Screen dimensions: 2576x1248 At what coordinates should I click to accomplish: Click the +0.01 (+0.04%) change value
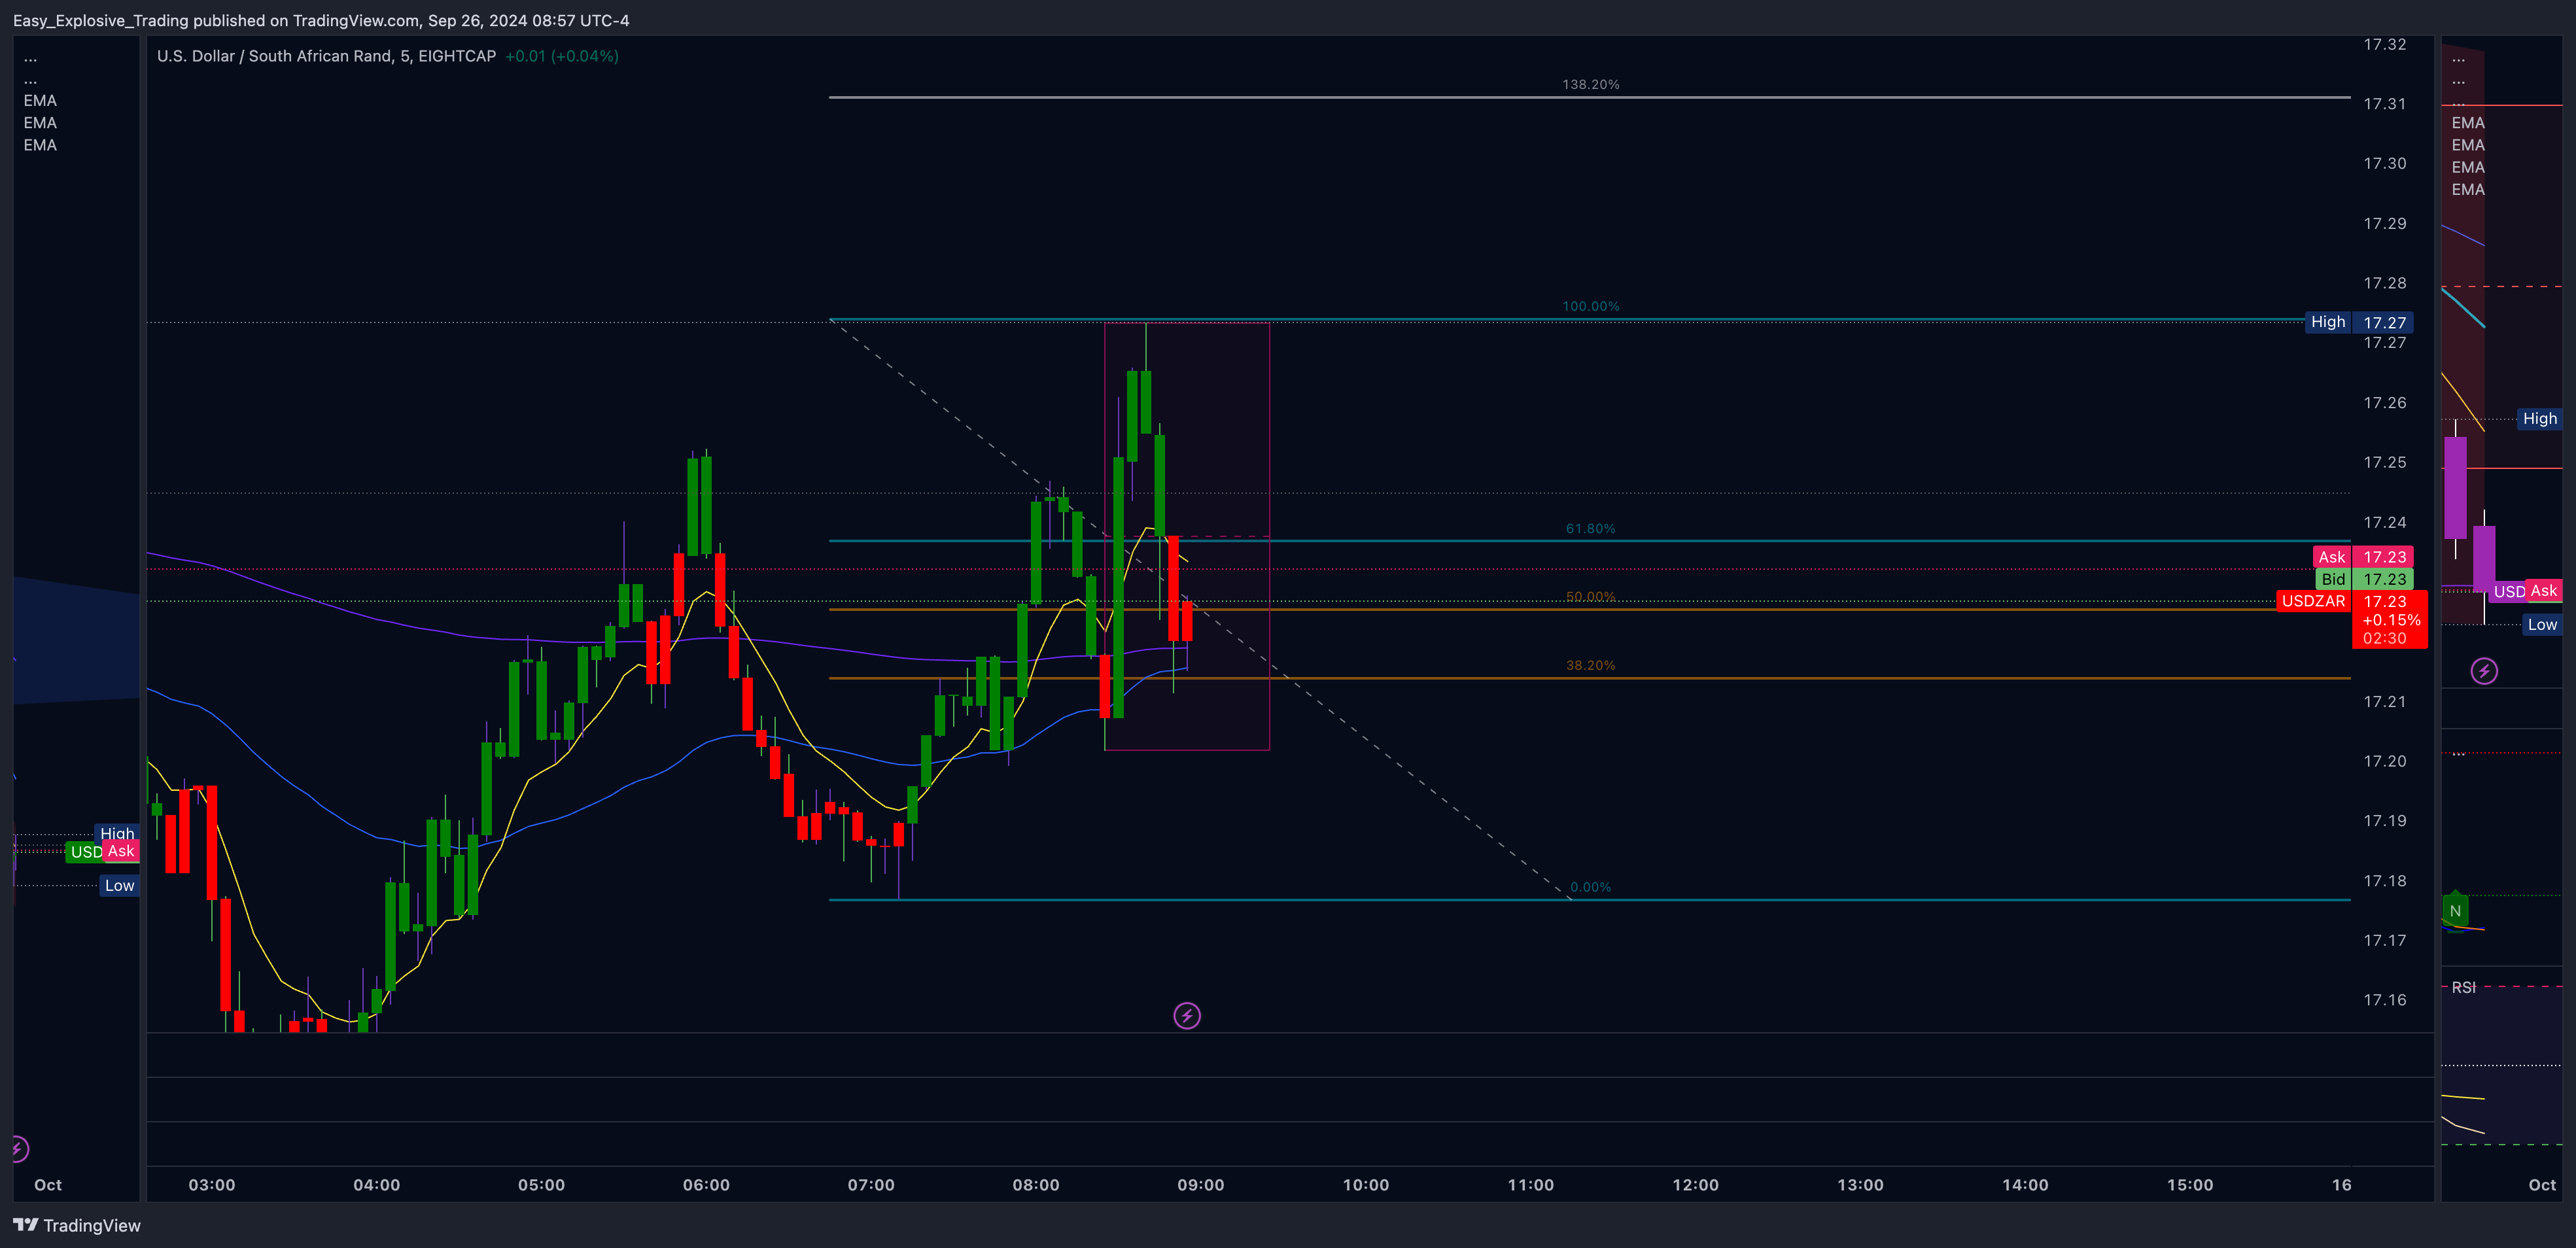562,56
